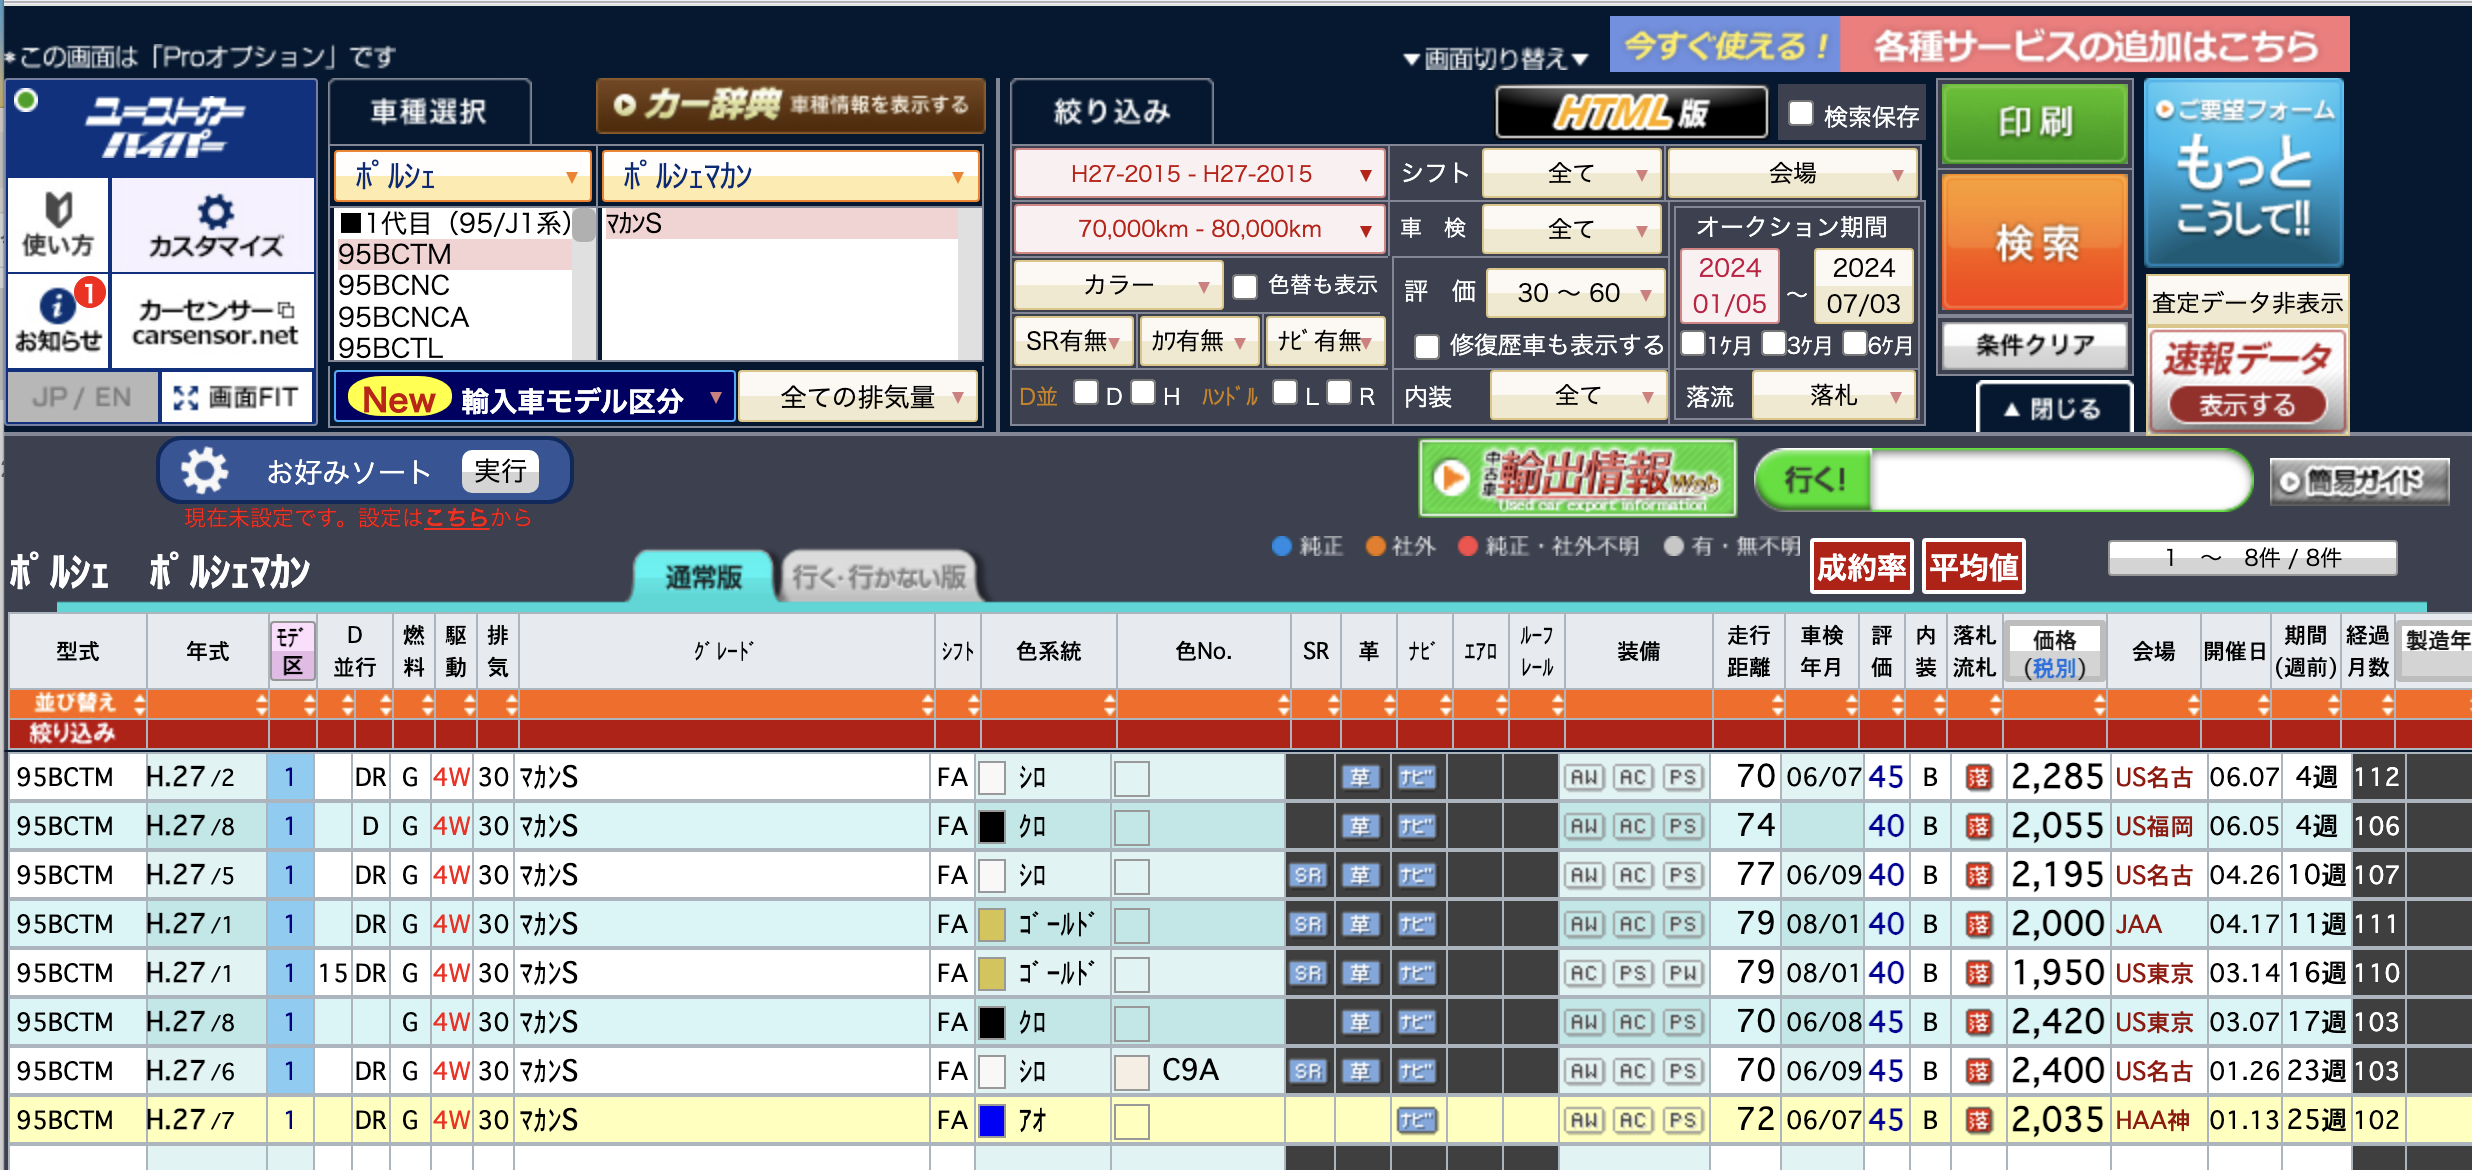Open the 全ての排気量 dropdown
This screenshot has height=1170, width=2472.
pyautogui.click(x=858, y=397)
